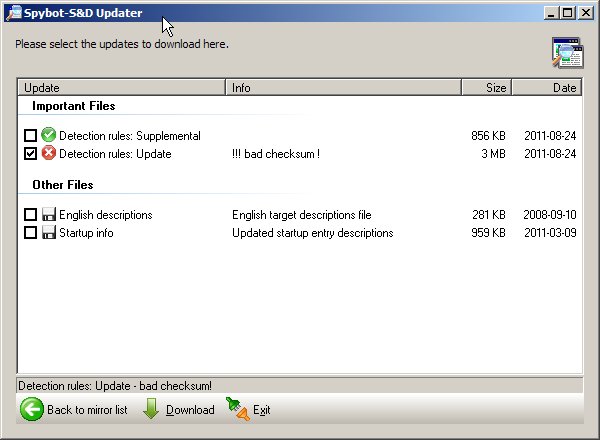Click the 281 KB size value
The image size is (600, 440).
coord(489,215)
